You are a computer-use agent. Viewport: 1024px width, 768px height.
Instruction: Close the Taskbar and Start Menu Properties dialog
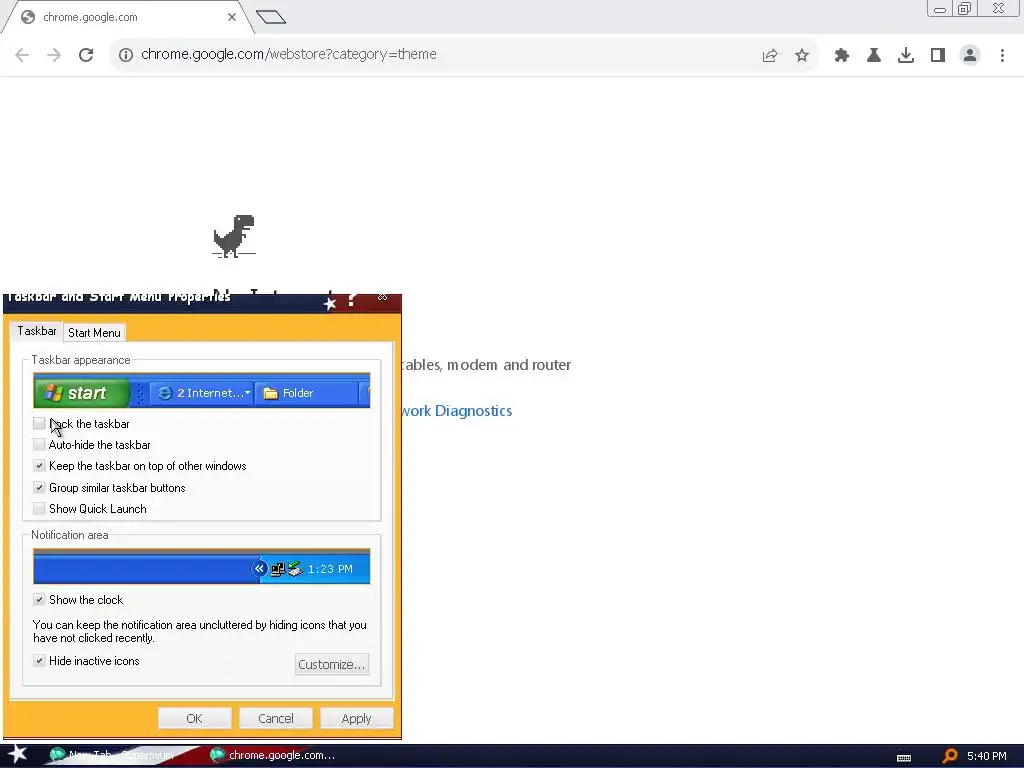coord(383,298)
